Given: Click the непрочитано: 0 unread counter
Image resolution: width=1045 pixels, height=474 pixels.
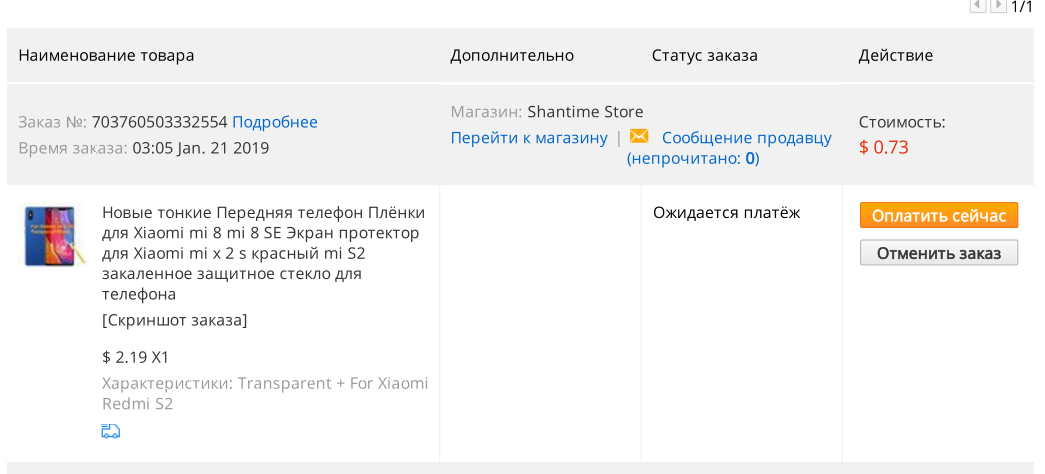Looking at the screenshot, I should pos(693,159).
